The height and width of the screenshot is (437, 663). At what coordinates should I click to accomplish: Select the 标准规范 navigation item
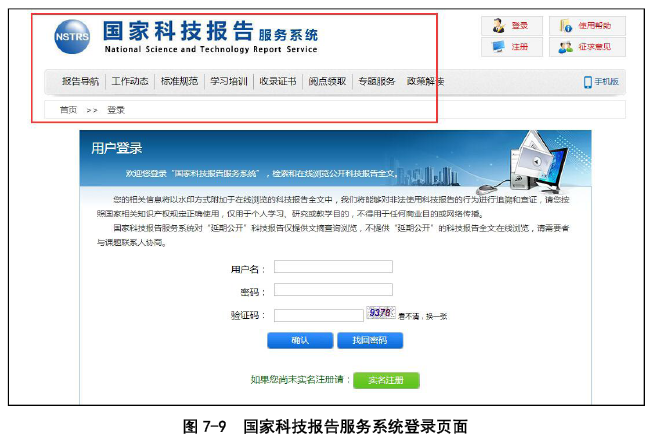click(x=179, y=82)
